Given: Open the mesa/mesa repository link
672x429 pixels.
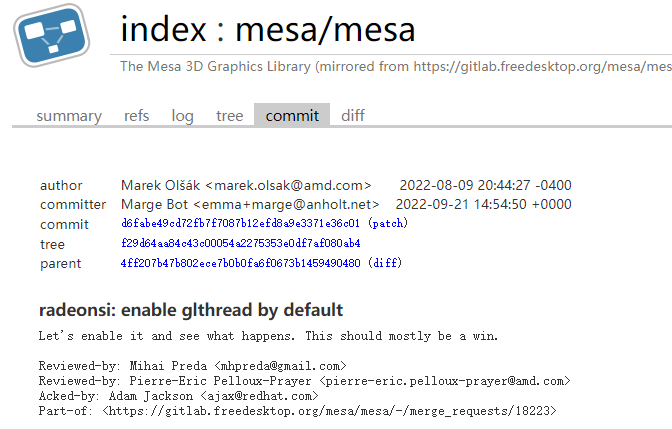Looking at the screenshot, I should (325, 29).
